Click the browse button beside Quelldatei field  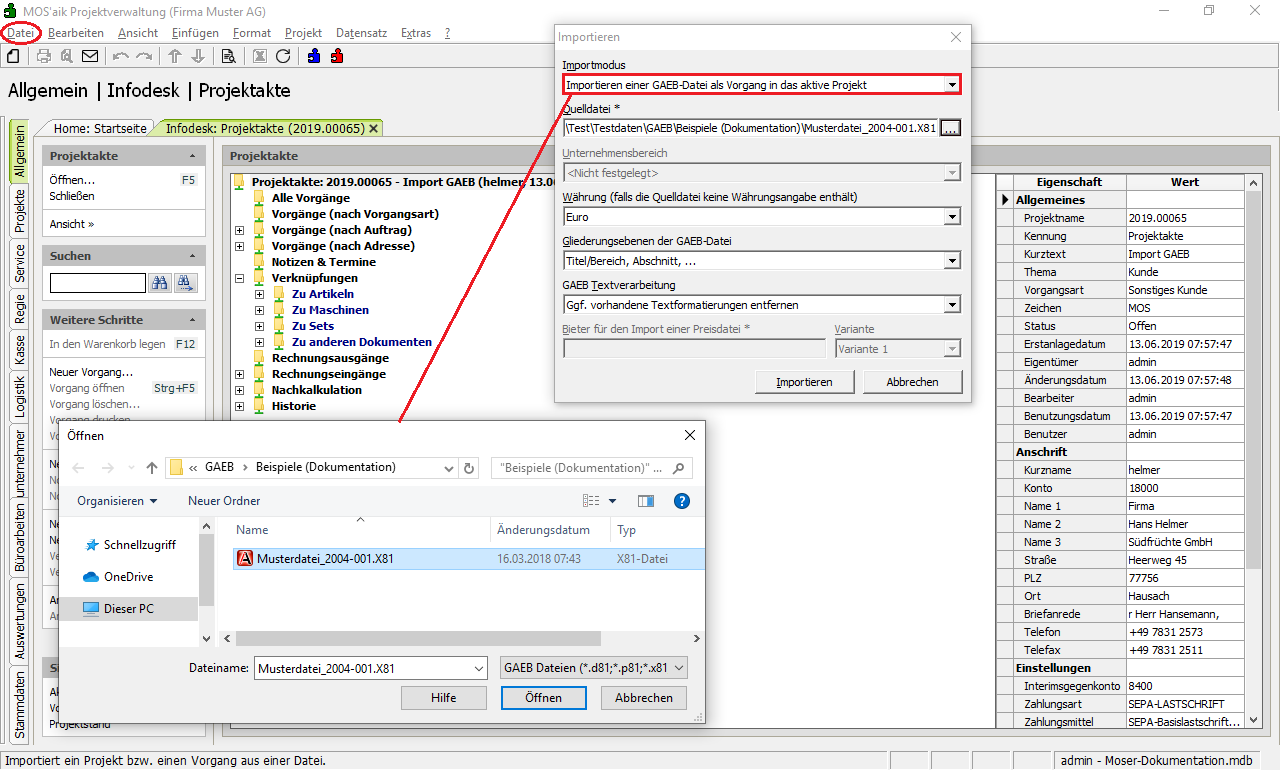(x=950, y=128)
